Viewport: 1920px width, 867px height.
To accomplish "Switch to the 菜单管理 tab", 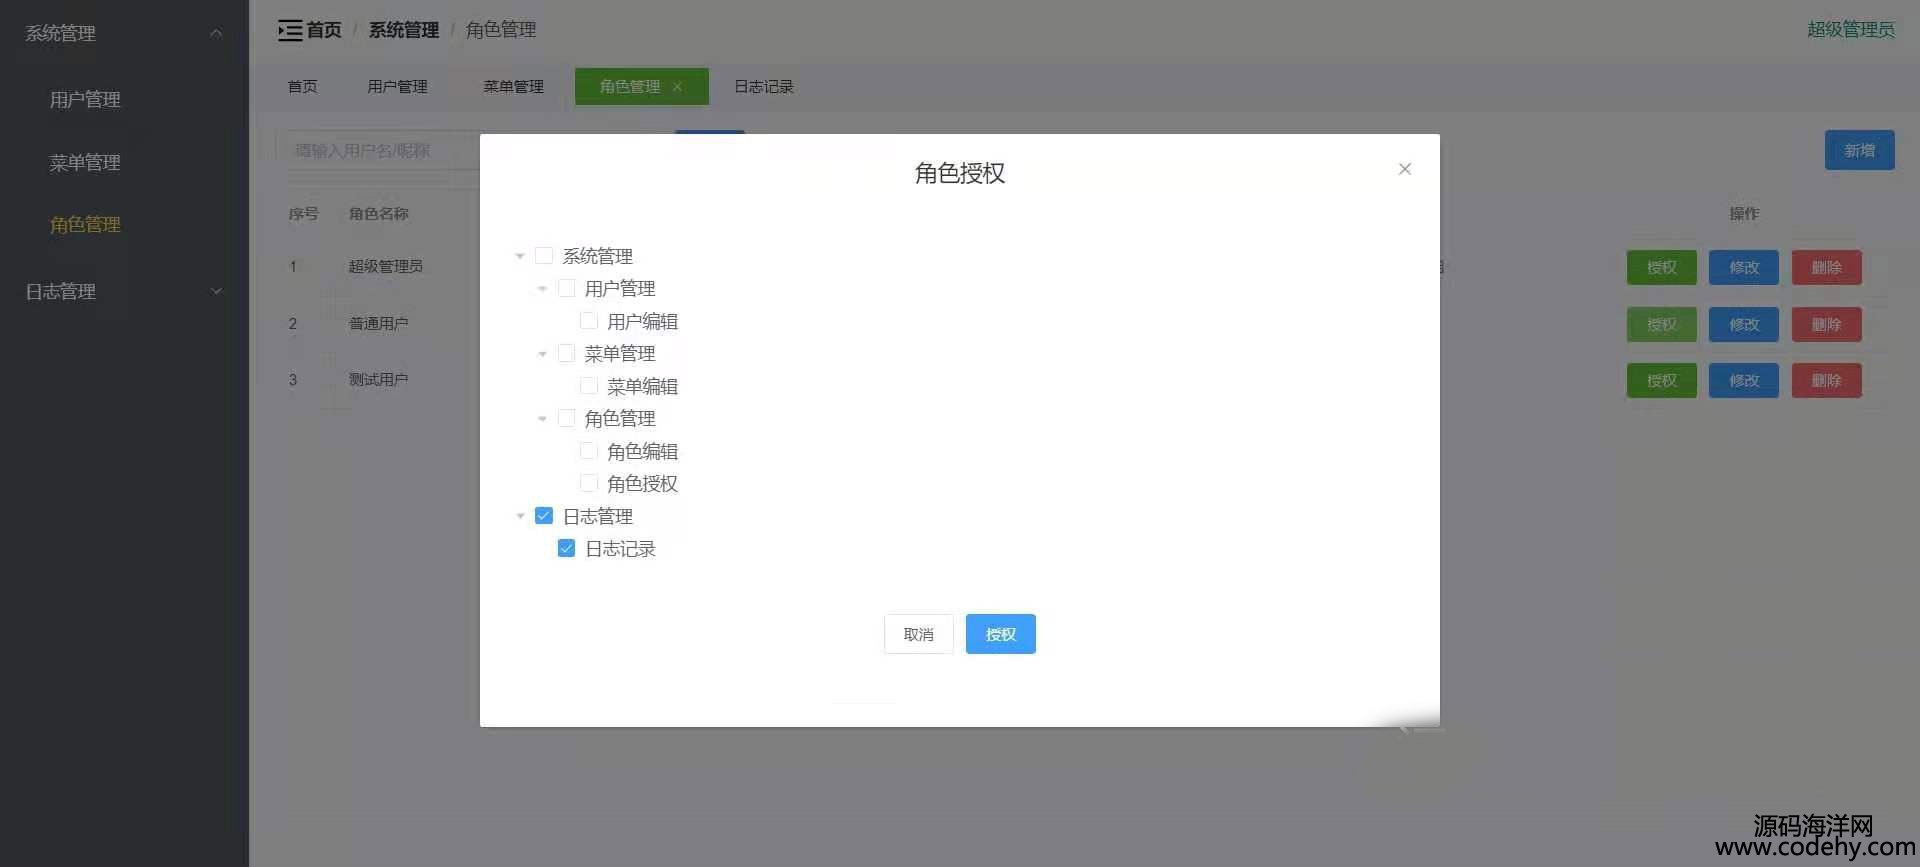I will coord(513,87).
